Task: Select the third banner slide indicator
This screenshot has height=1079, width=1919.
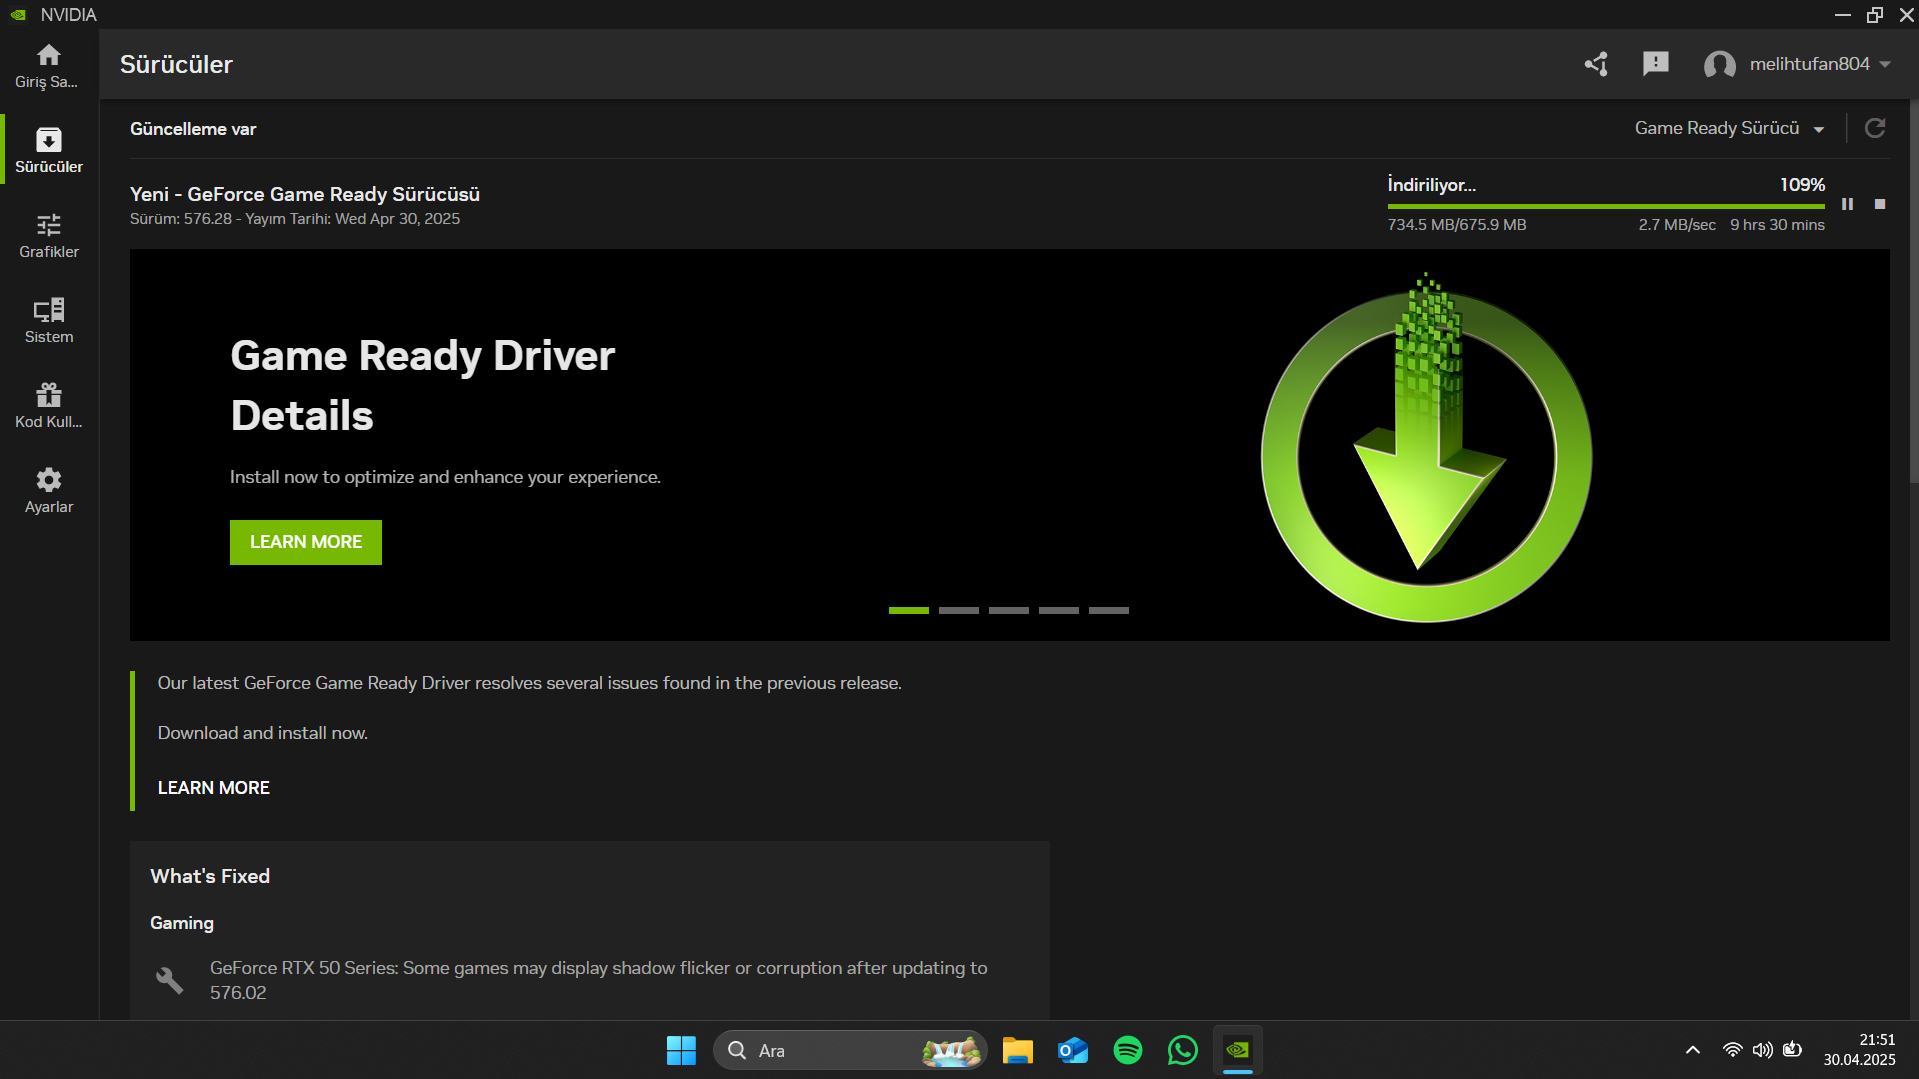Action: point(1009,610)
